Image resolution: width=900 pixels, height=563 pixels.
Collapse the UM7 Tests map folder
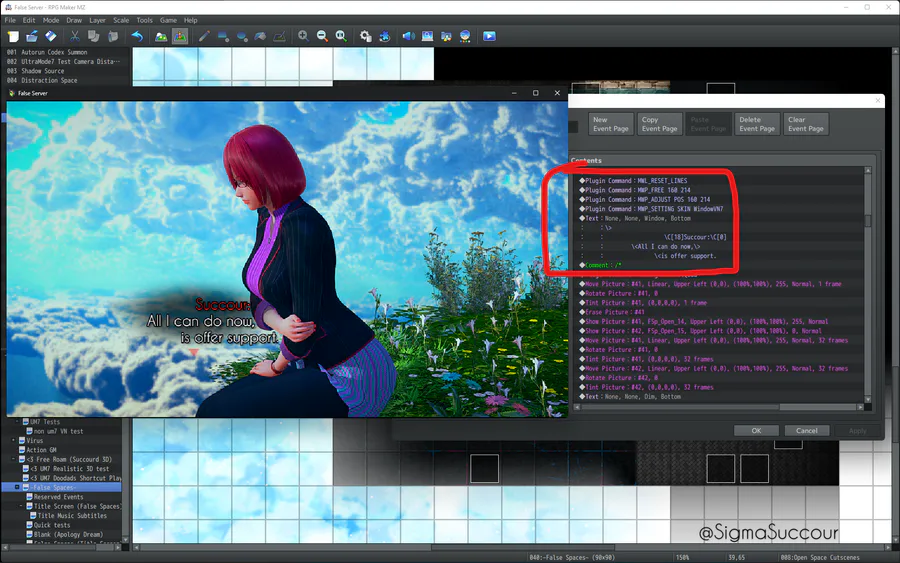(17, 422)
